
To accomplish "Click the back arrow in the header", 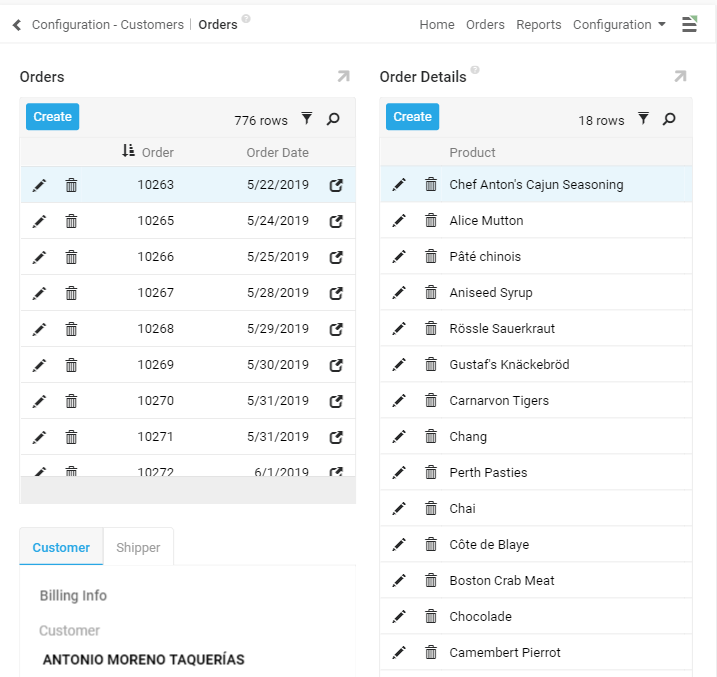I will pos(17,25).
